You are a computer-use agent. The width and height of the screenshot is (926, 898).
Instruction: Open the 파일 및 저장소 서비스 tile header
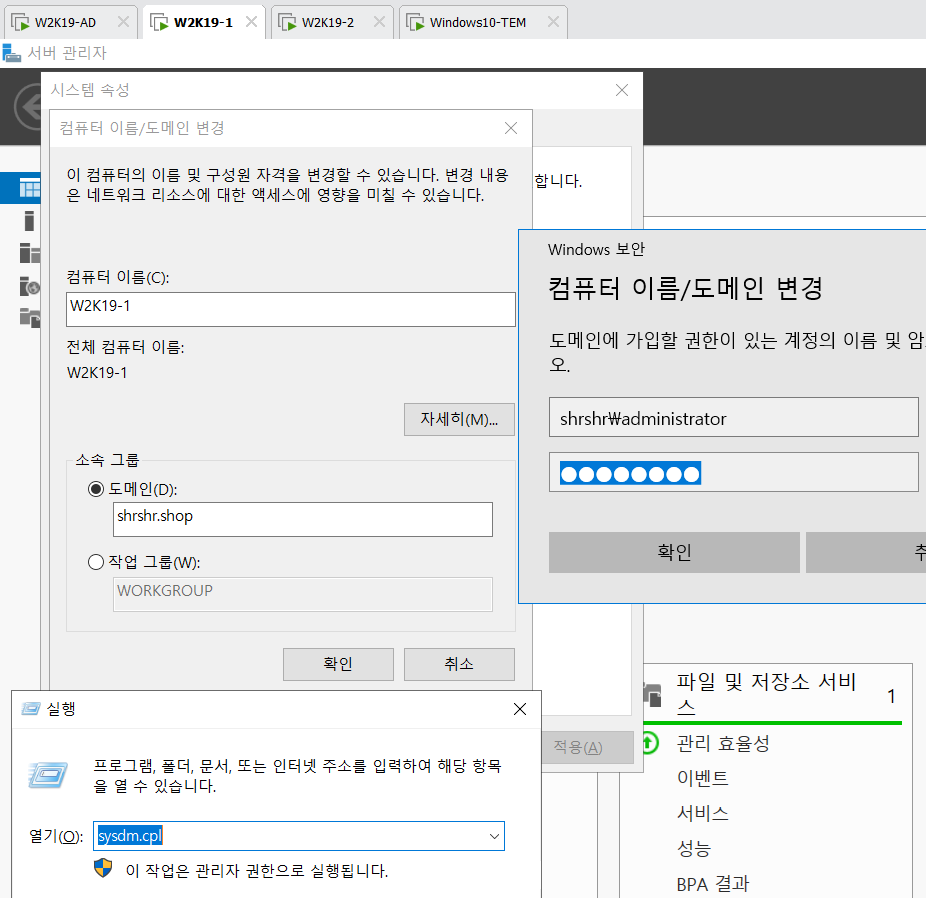click(766, 694)
